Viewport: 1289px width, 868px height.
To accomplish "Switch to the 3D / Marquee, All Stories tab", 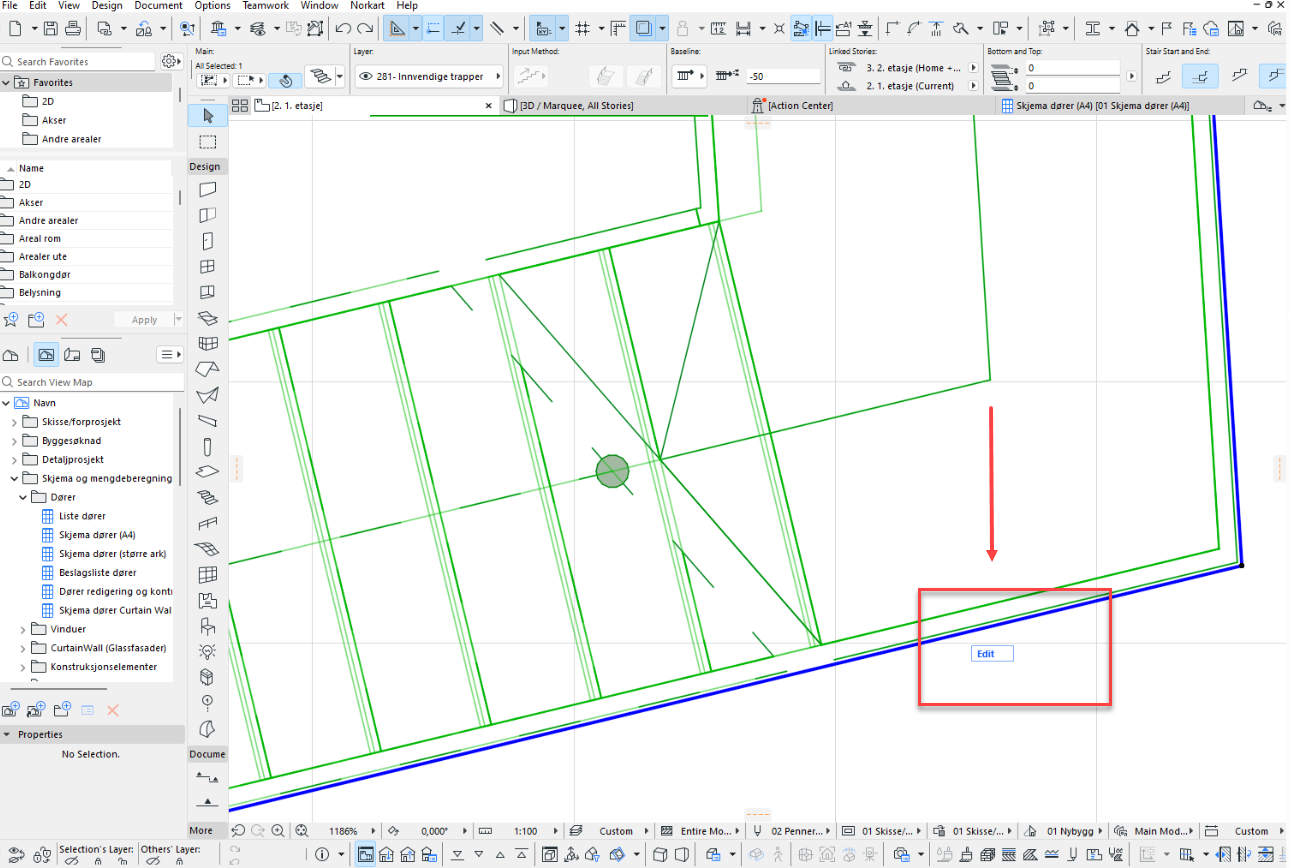I will [577, 105].
